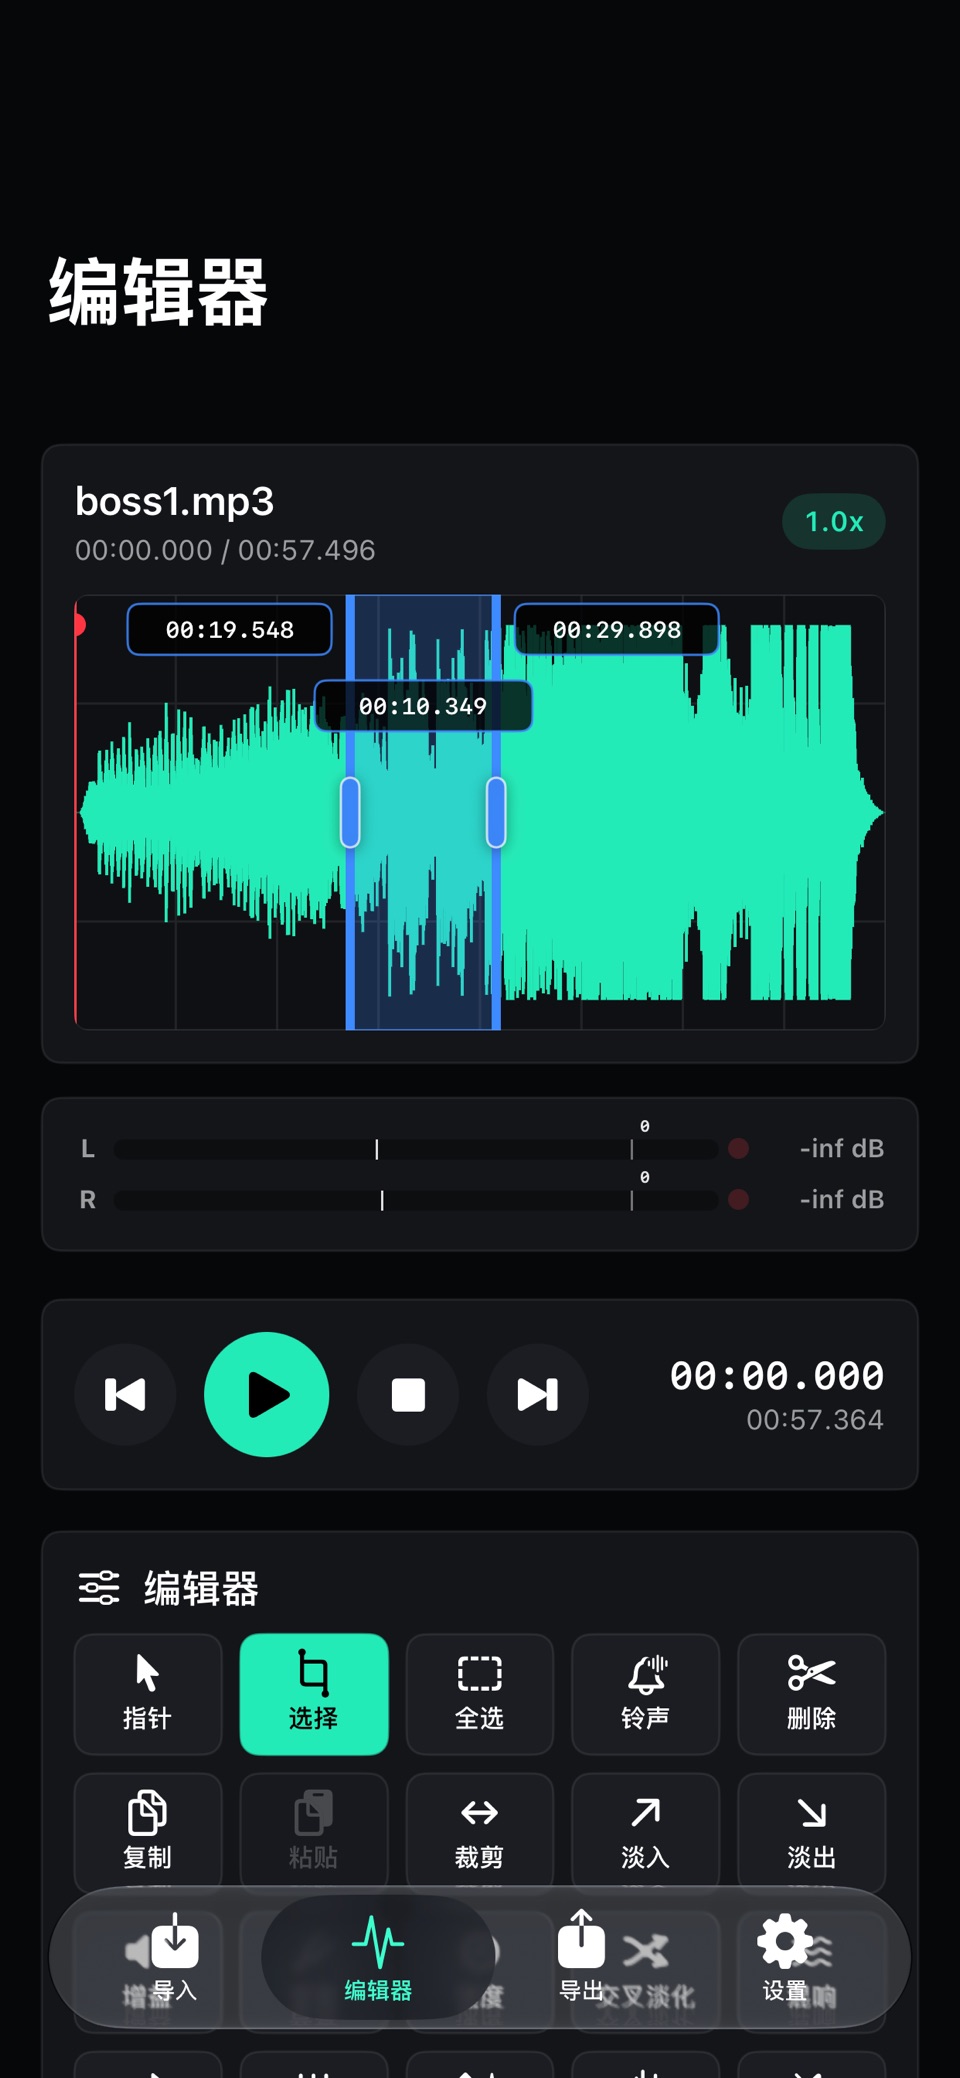This screenshot has height=2078, width=960.
Task: Select the 指针 pointer tool
Action: tap(148, 1693)
